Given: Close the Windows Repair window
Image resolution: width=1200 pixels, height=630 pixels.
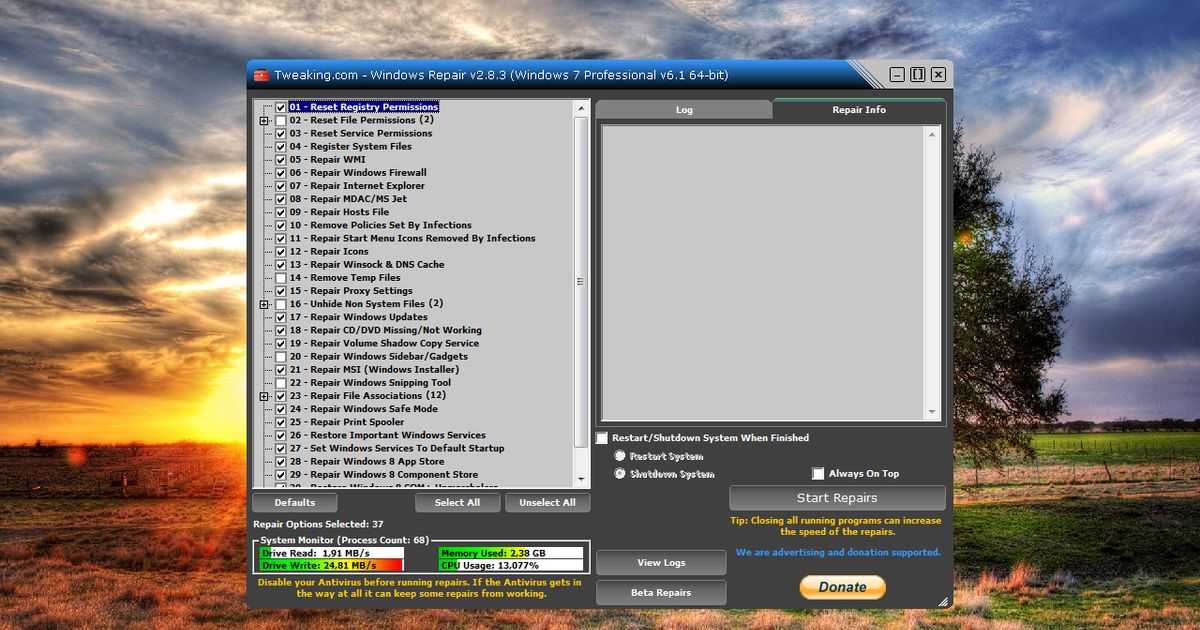Looking at the screenshot, I should point(938,75).
